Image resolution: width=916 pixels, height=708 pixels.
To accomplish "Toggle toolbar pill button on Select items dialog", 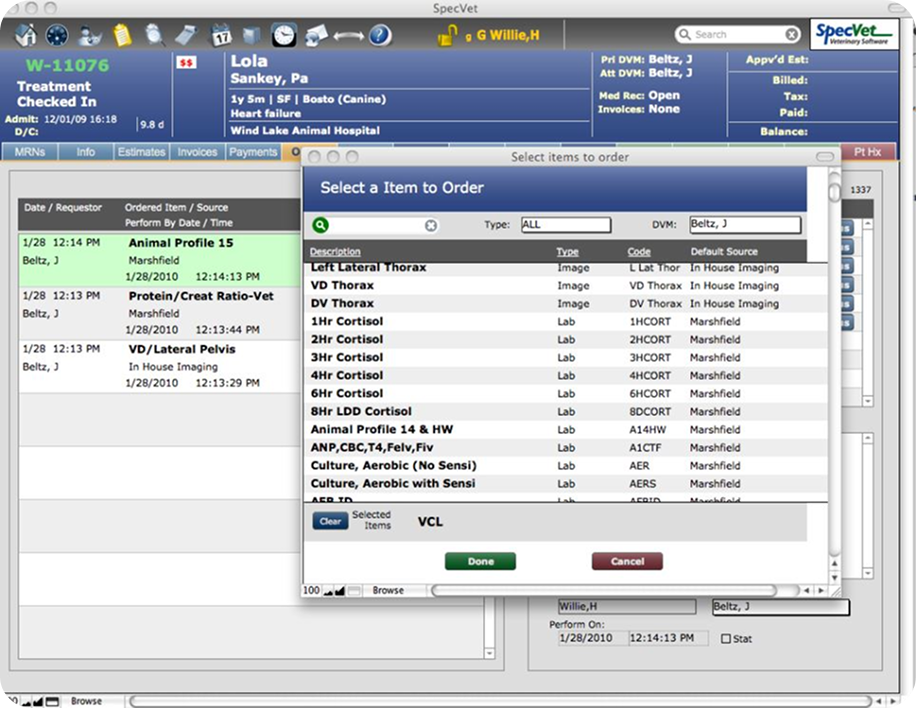I will pyautogui.click(x=825, y=157).
